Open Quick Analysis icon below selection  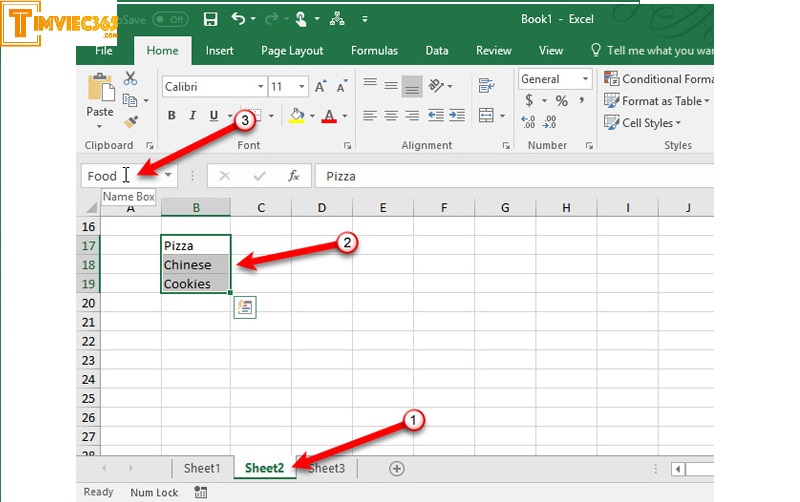[x=245, y=308]
